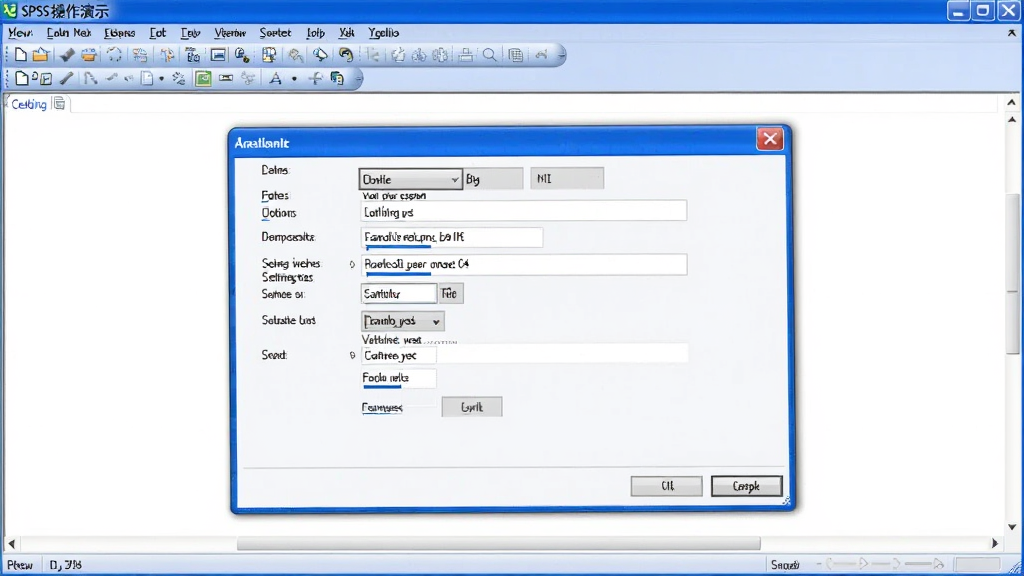Open the page icon dropdown arrow in second toolbar

pos(161,79)
